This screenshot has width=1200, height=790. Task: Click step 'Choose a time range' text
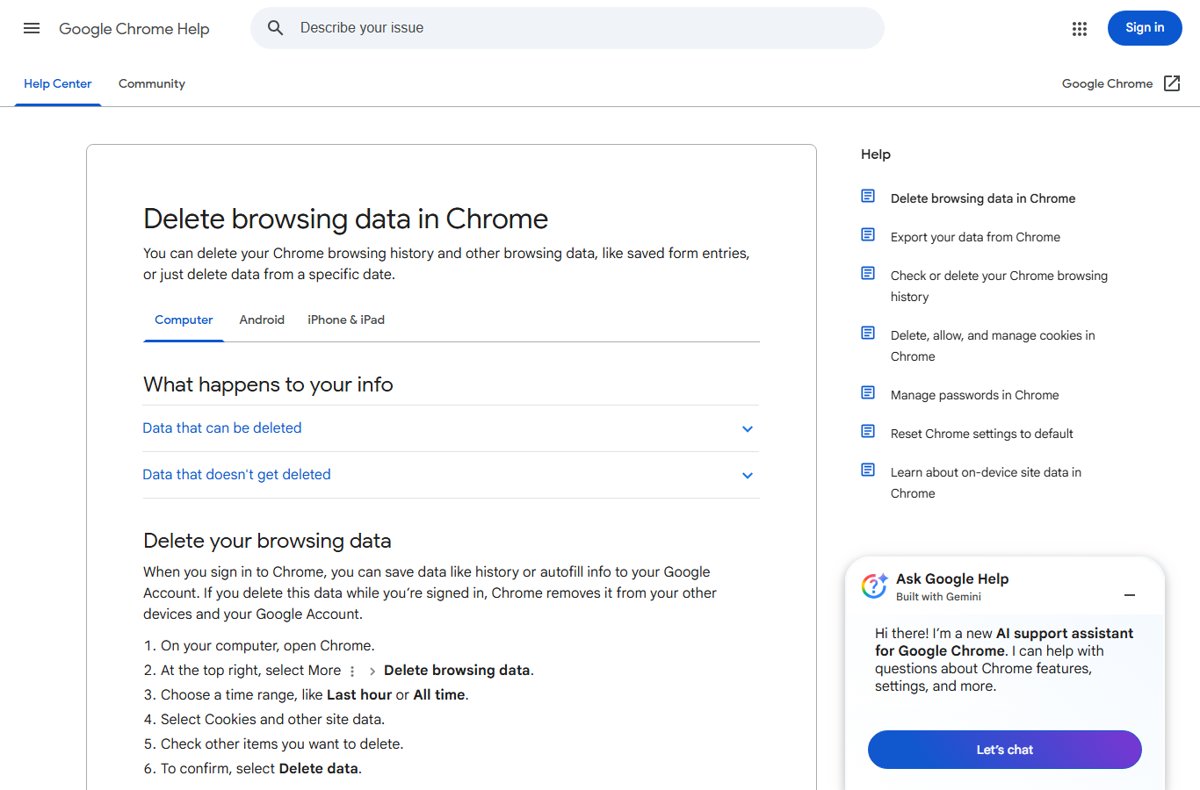click(x=314, y=695)
